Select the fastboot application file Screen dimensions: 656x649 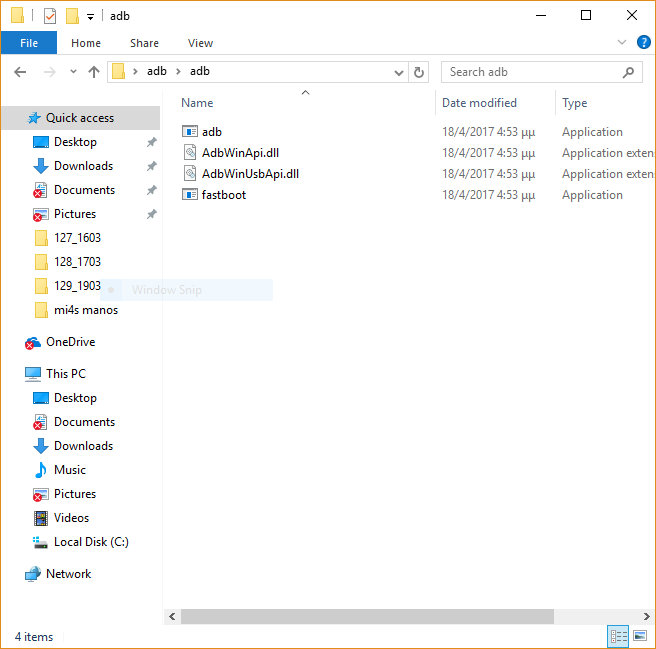[224, 195]
